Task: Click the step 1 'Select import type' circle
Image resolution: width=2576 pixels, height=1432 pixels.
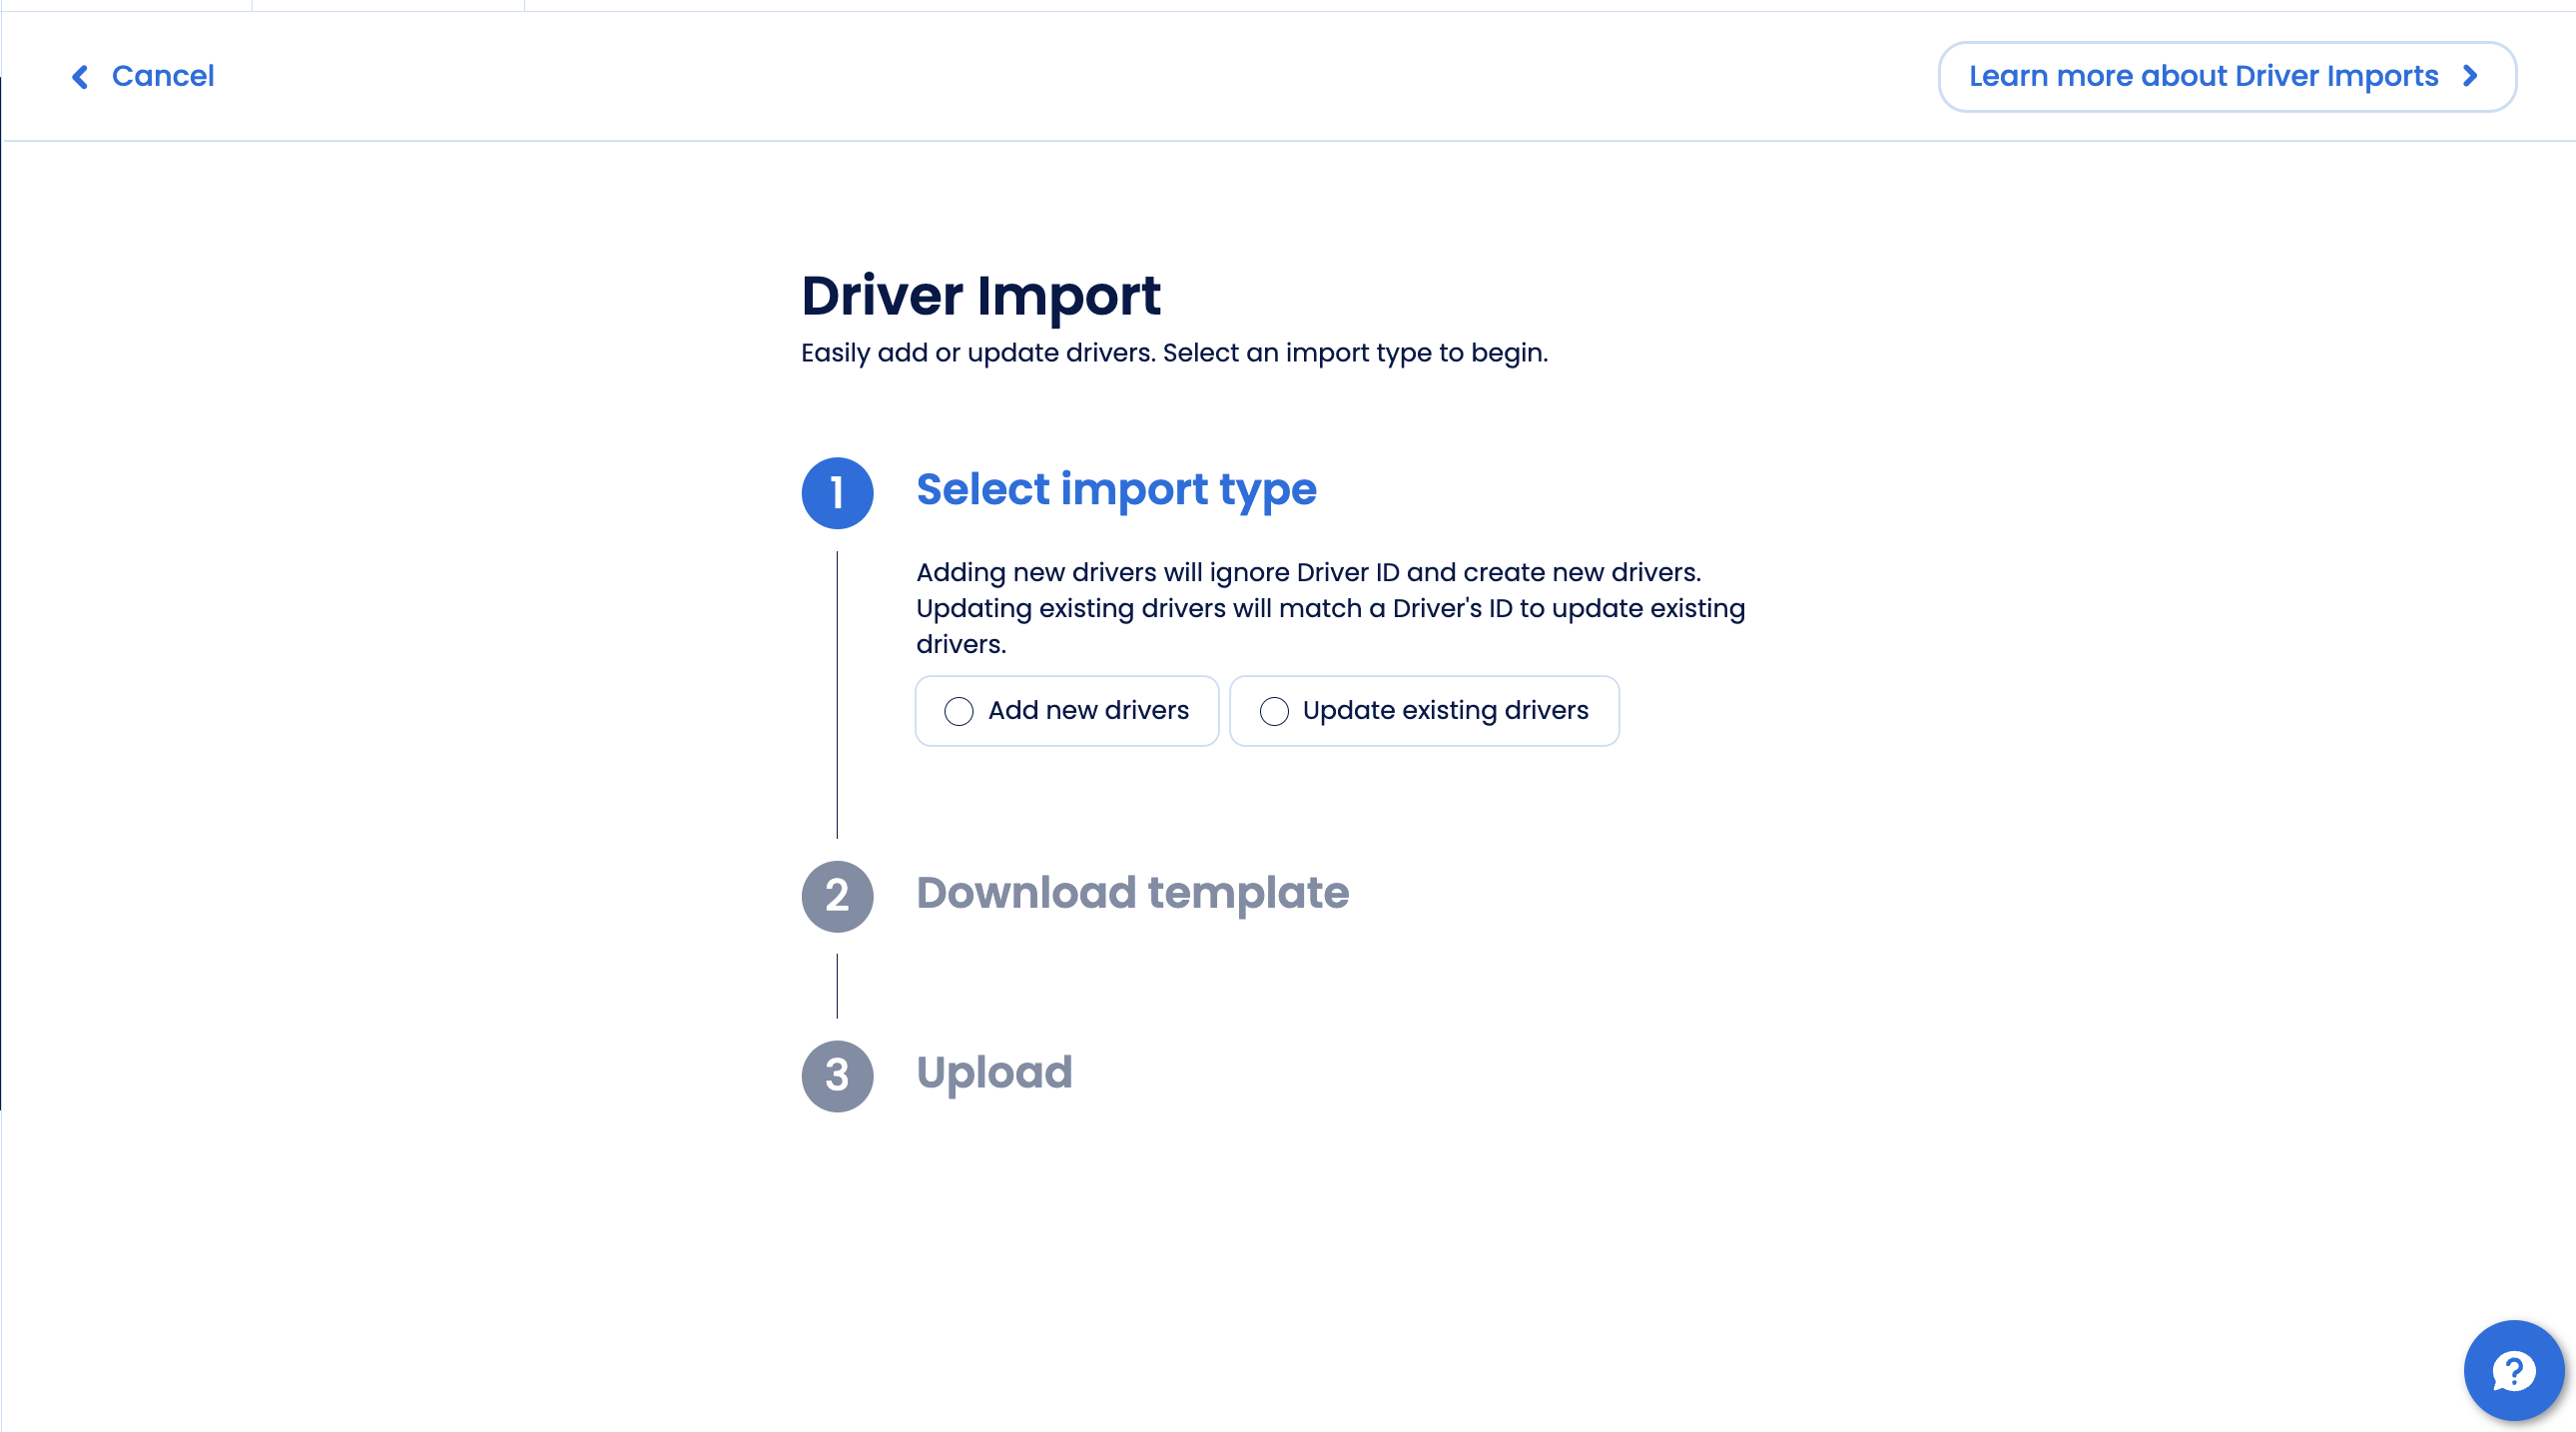Action: click(x=837, y=492)
